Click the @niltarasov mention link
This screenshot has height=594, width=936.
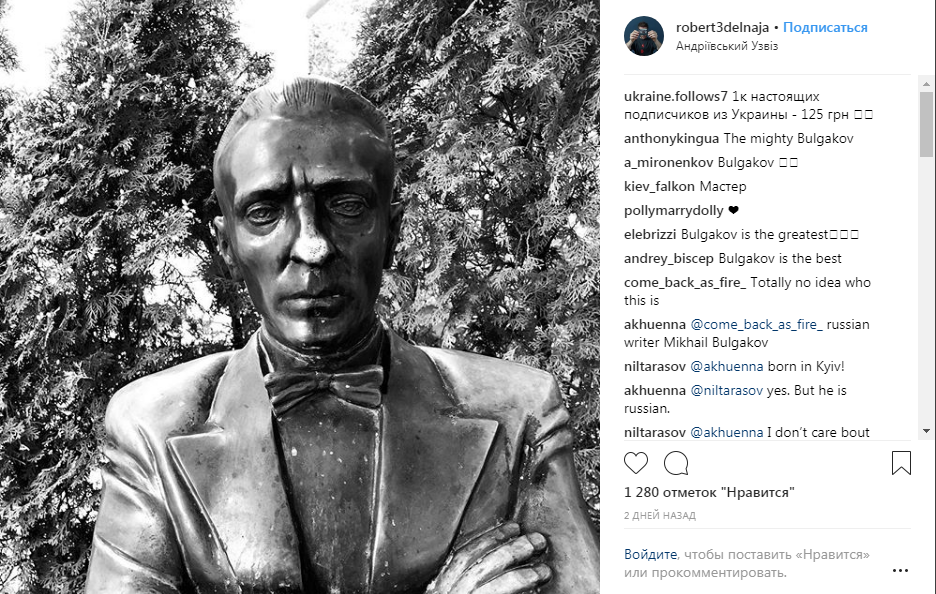click(x=726, y=390)
